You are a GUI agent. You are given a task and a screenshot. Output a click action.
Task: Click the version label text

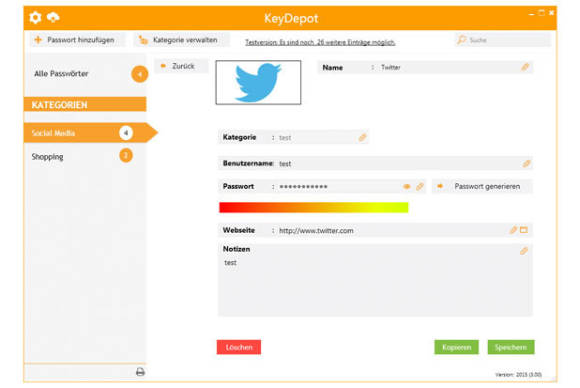click(x=519, y=375)
